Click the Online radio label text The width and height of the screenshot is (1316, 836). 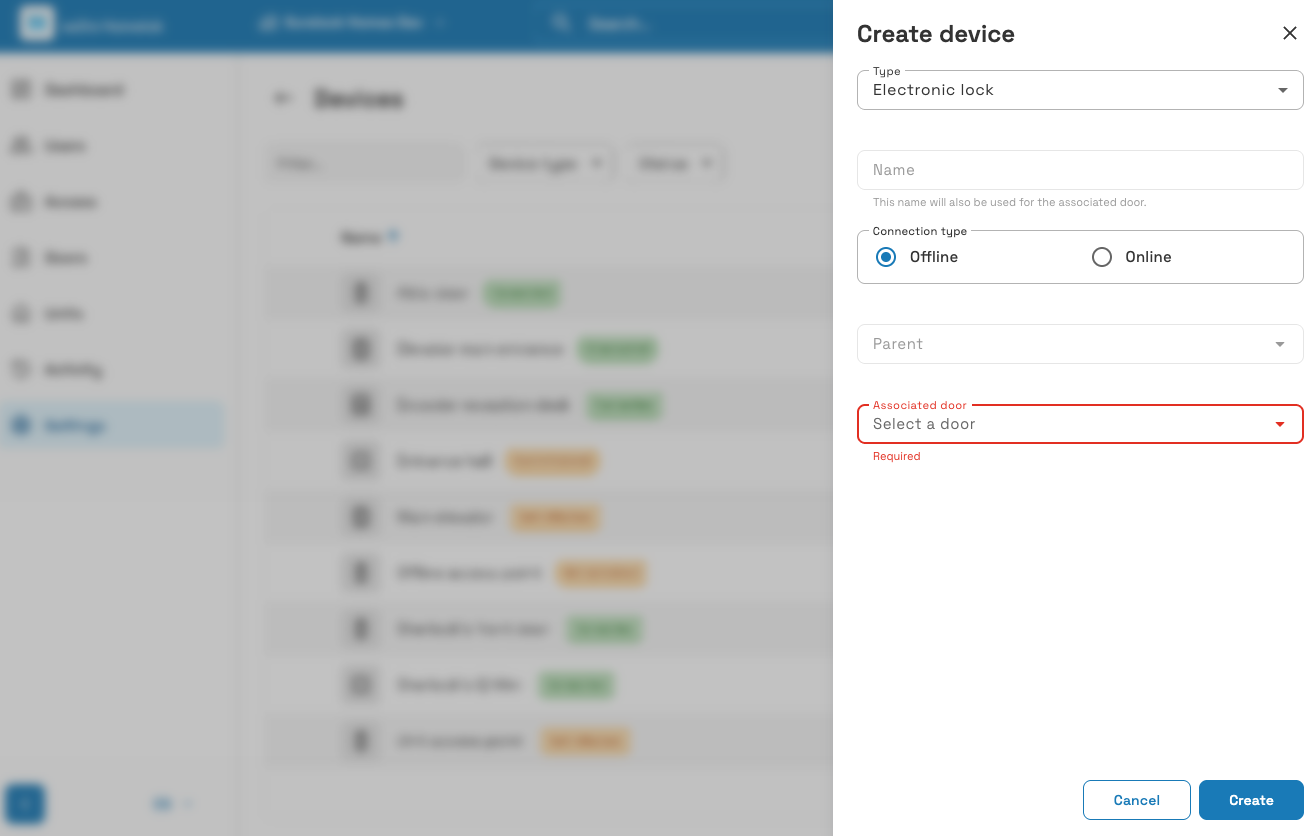1148,257
